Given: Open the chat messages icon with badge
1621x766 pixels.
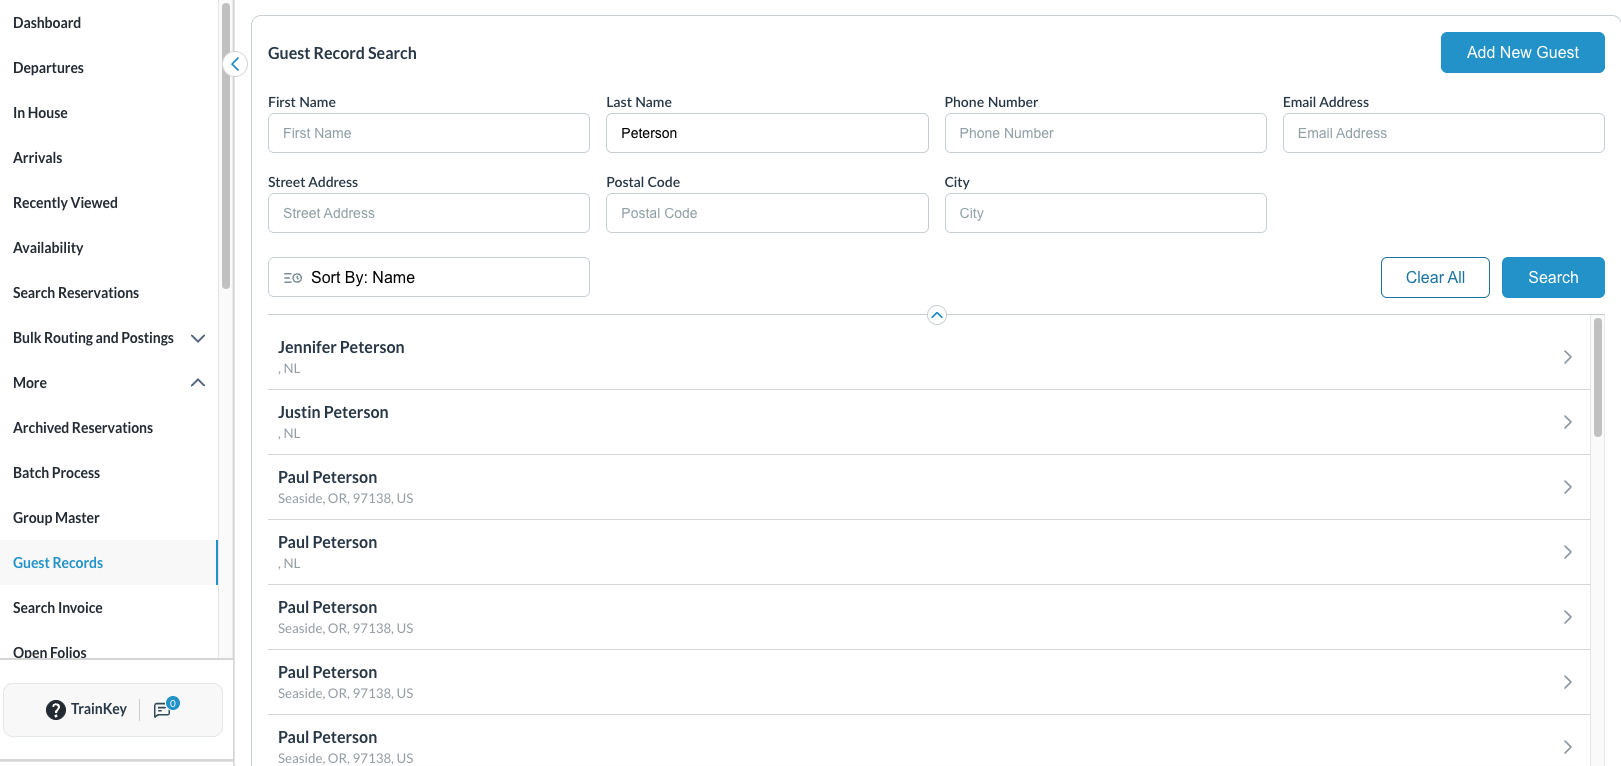Looking at the screenshot, I should coord(164,709).
